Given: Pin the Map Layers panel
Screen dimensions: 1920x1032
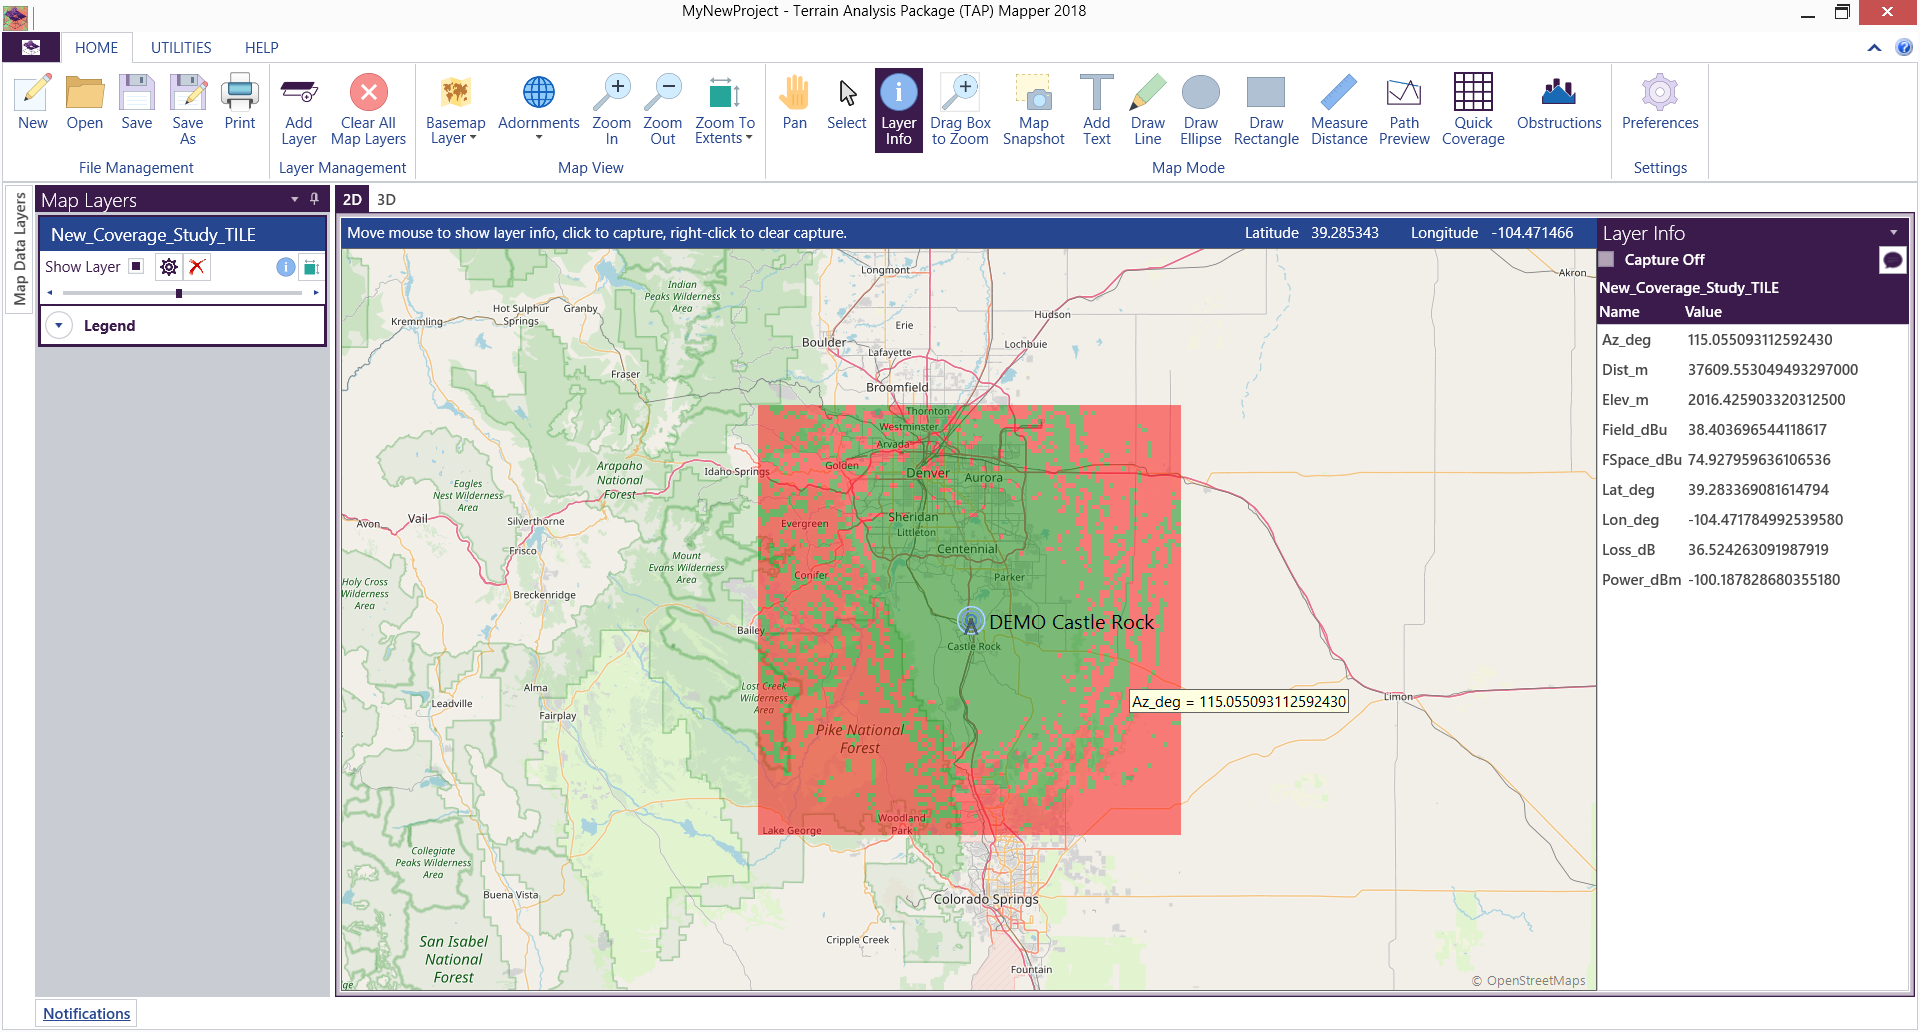Looking at the screenshot, I should 315,199.
